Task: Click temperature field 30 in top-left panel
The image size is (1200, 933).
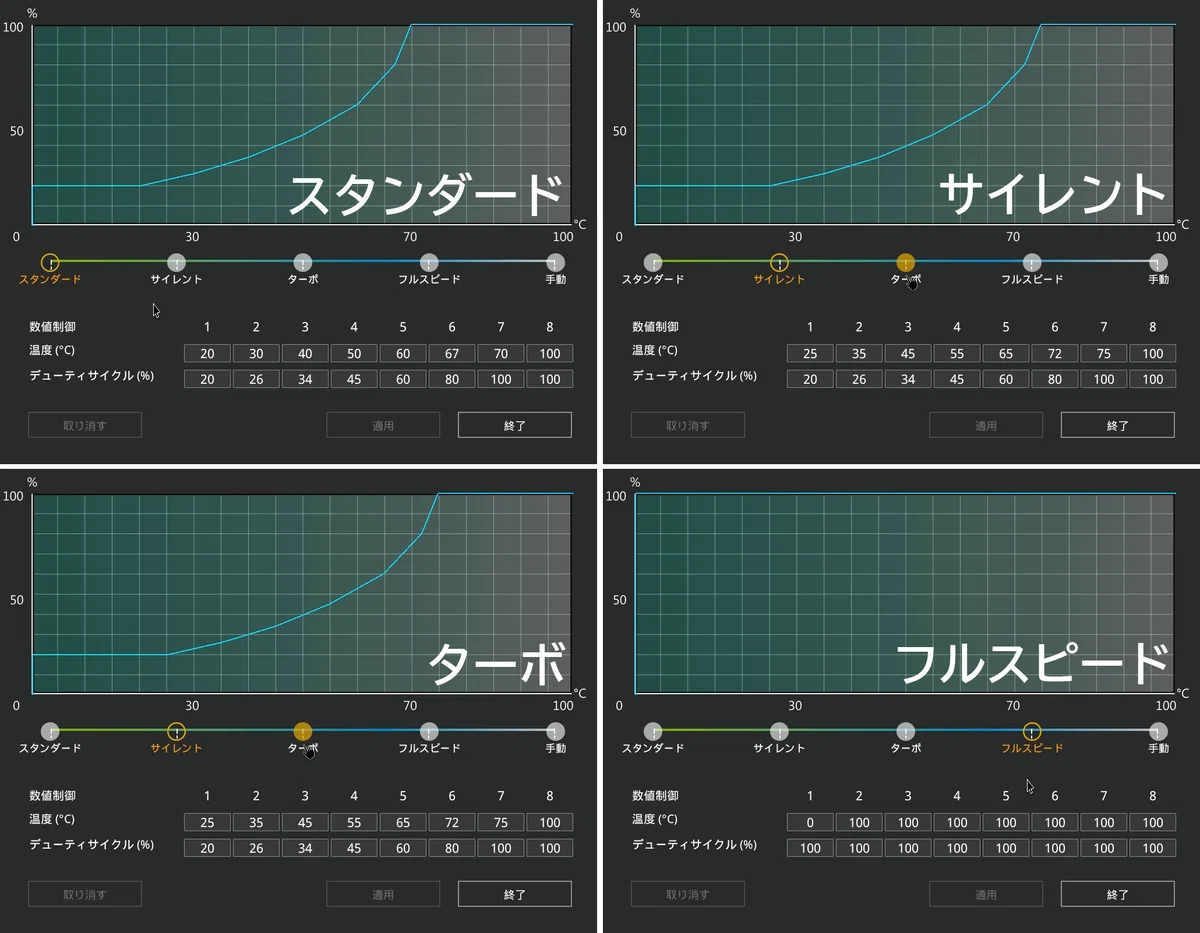Action: (x=256, y=353)
